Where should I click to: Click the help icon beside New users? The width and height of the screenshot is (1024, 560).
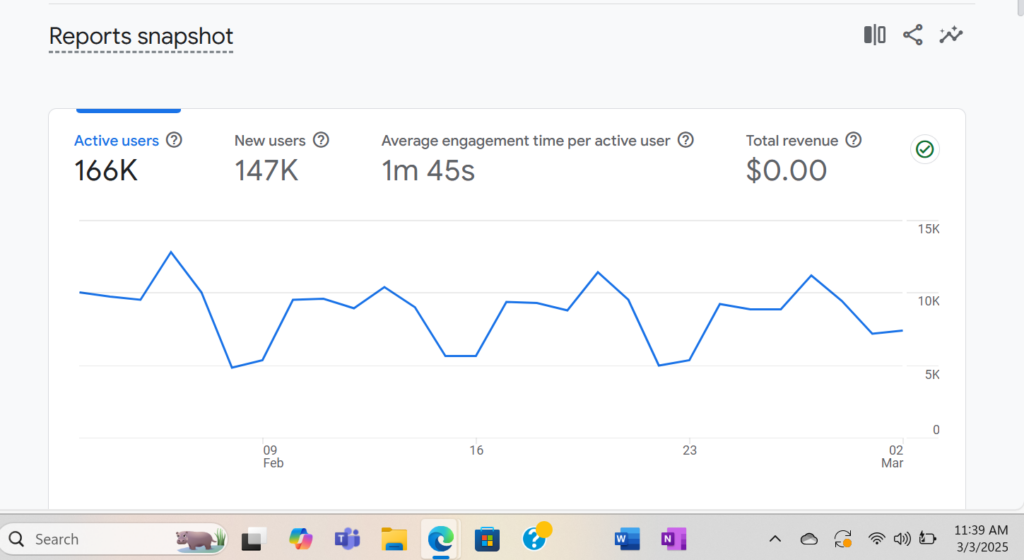[x=321, y=141]
